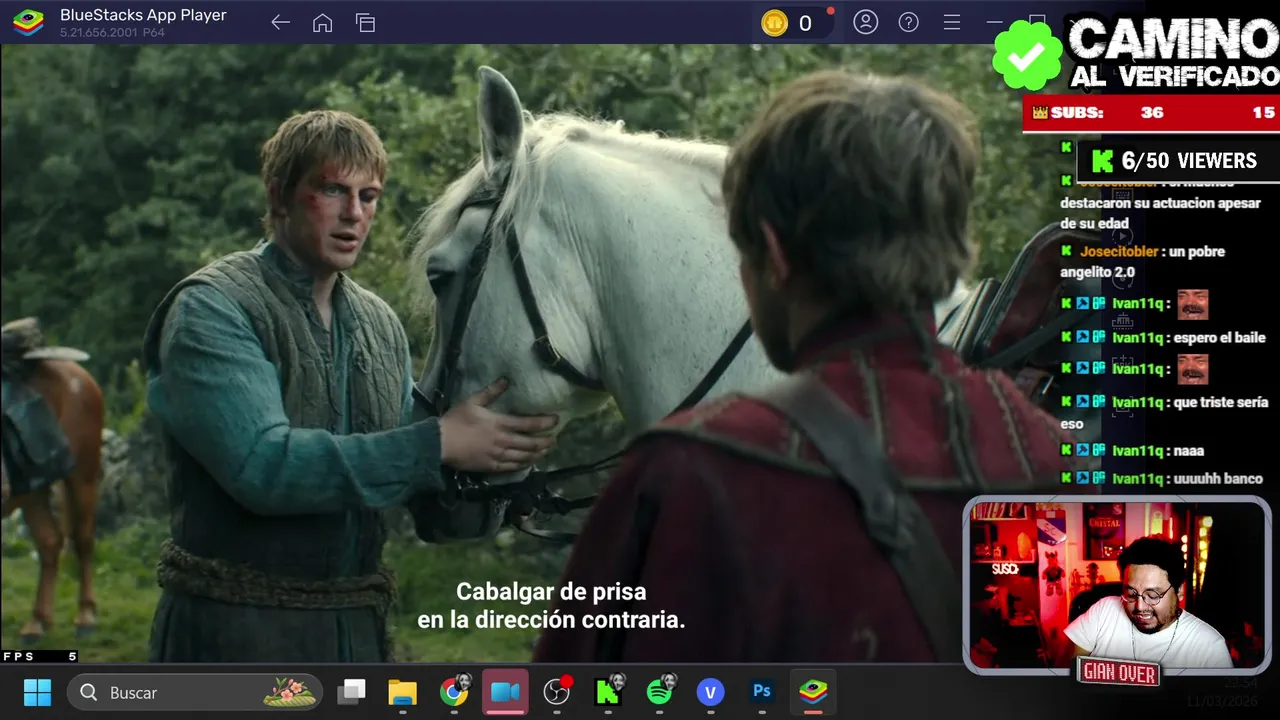1280x720 pixels.
Task: Switch to Spotify on the taskbar
Action: tap(660, 691)
